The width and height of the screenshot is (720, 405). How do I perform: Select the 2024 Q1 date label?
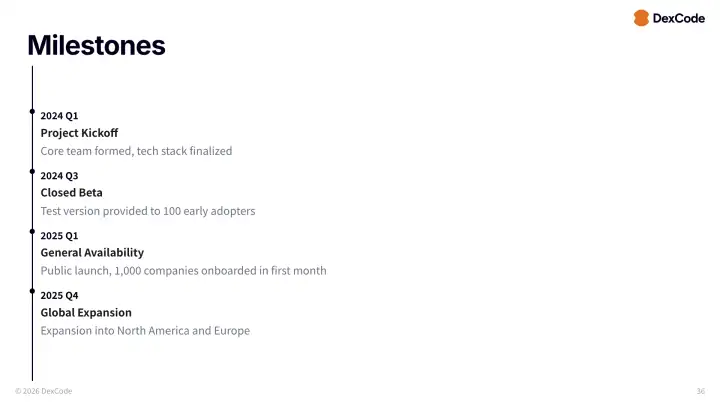pos(59,116)
